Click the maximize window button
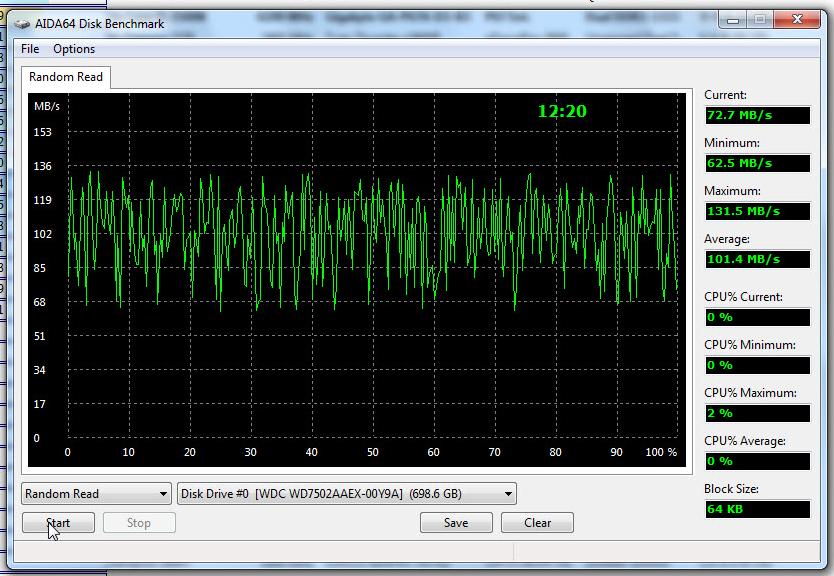The image size is (834, 576). coord(761,20)
